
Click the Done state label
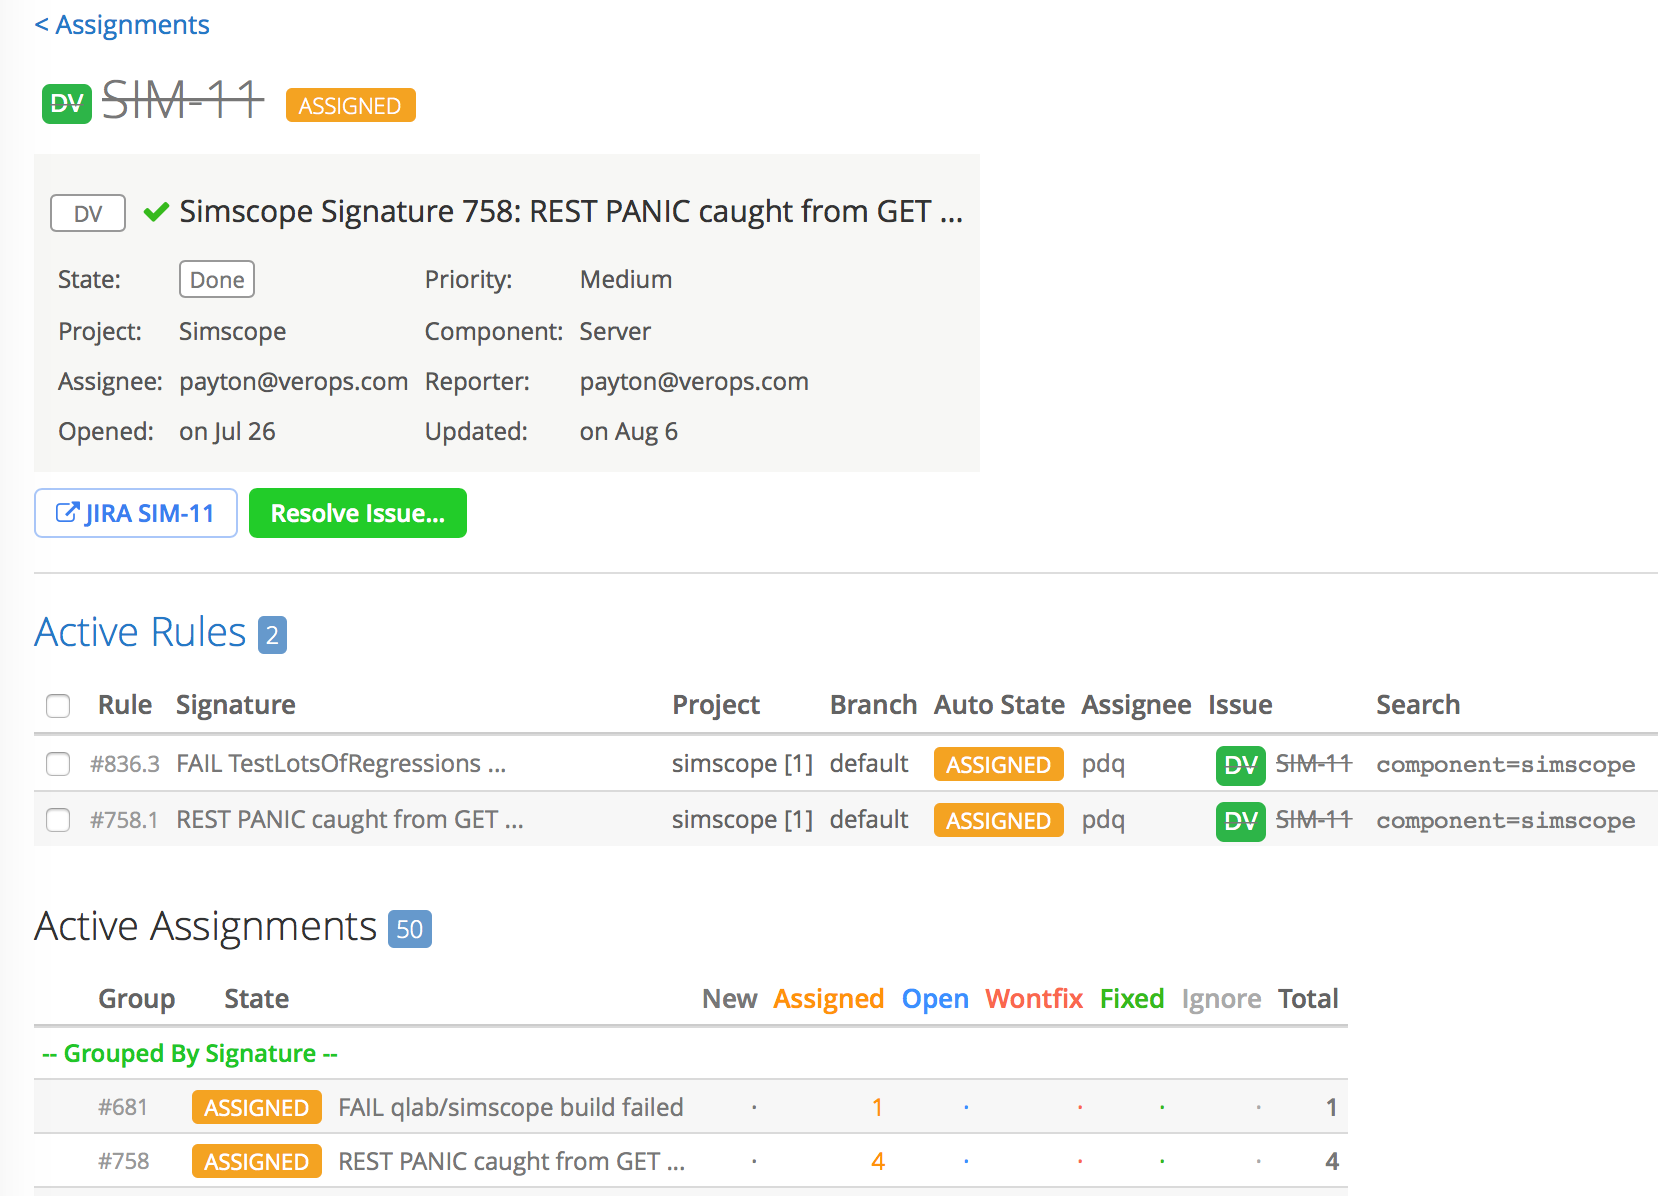[x=217, y=280]
